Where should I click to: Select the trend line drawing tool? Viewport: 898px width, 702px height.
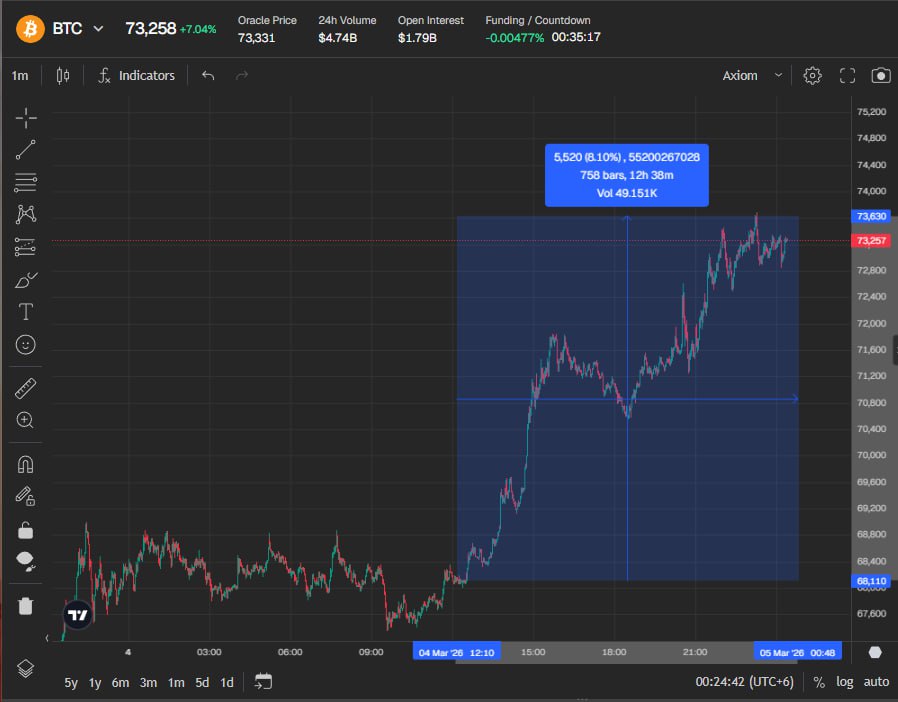coord(26,149)
